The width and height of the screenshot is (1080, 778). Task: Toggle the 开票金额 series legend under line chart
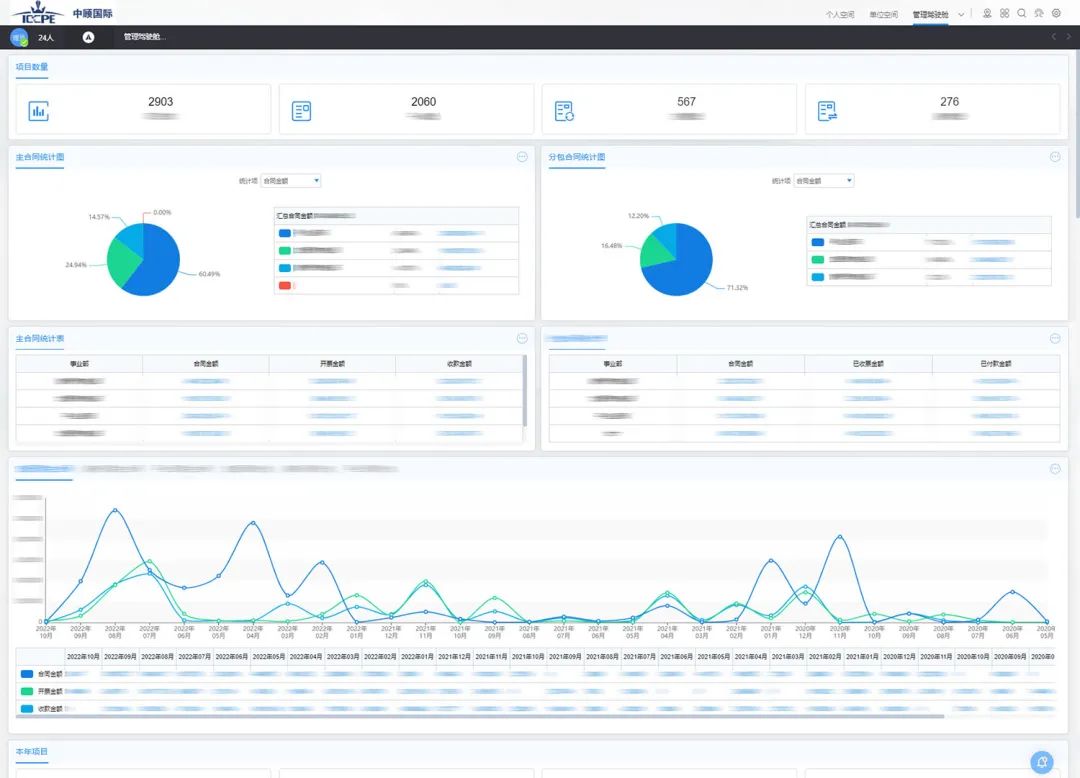click(41, 691)
